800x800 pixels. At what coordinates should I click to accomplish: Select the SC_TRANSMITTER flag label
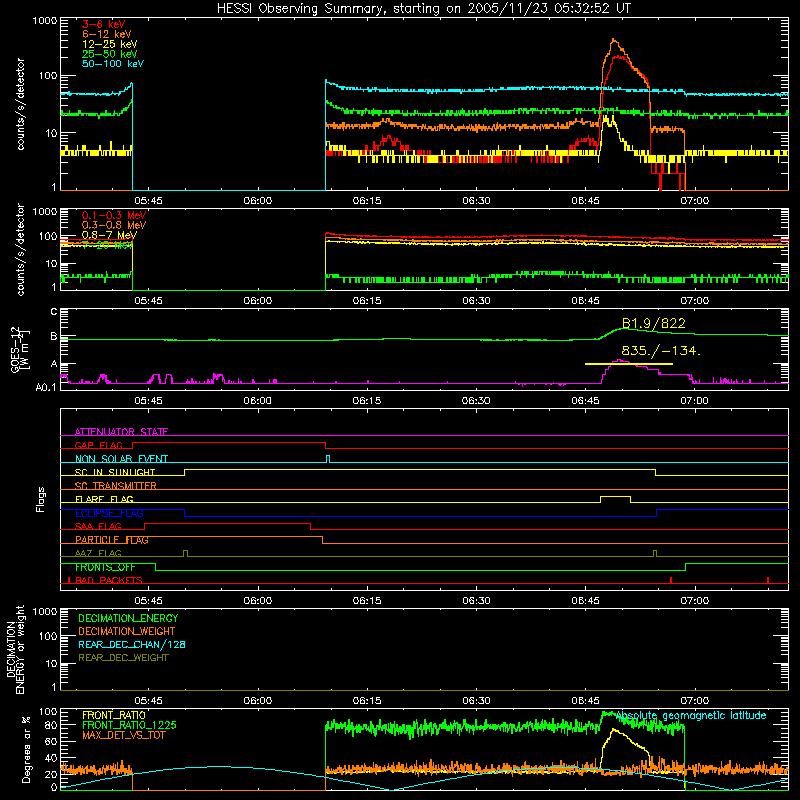(x=116, y=486)
